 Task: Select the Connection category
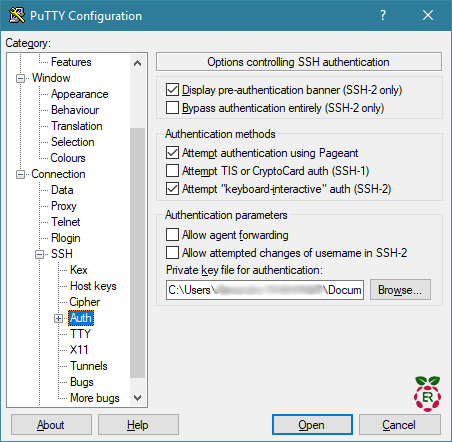[x=58, y=174]
